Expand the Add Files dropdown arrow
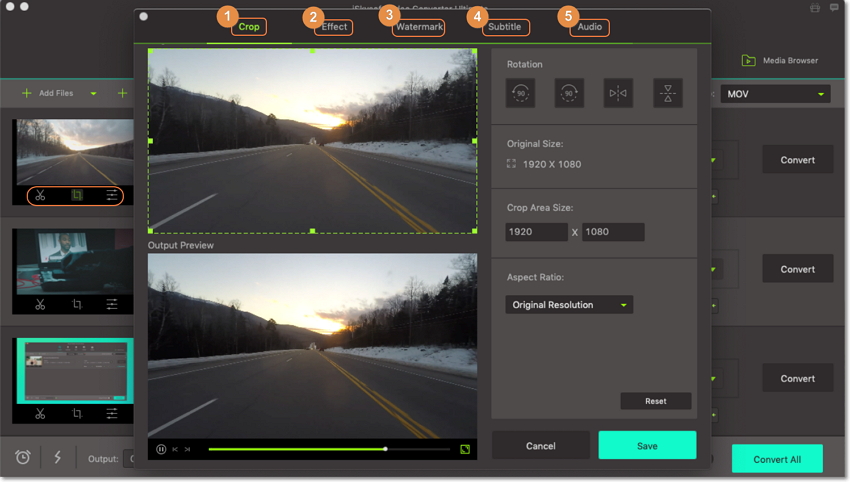The height and width of the screenshot is (482, 850). pyautogui.click(x=93, y=94)
